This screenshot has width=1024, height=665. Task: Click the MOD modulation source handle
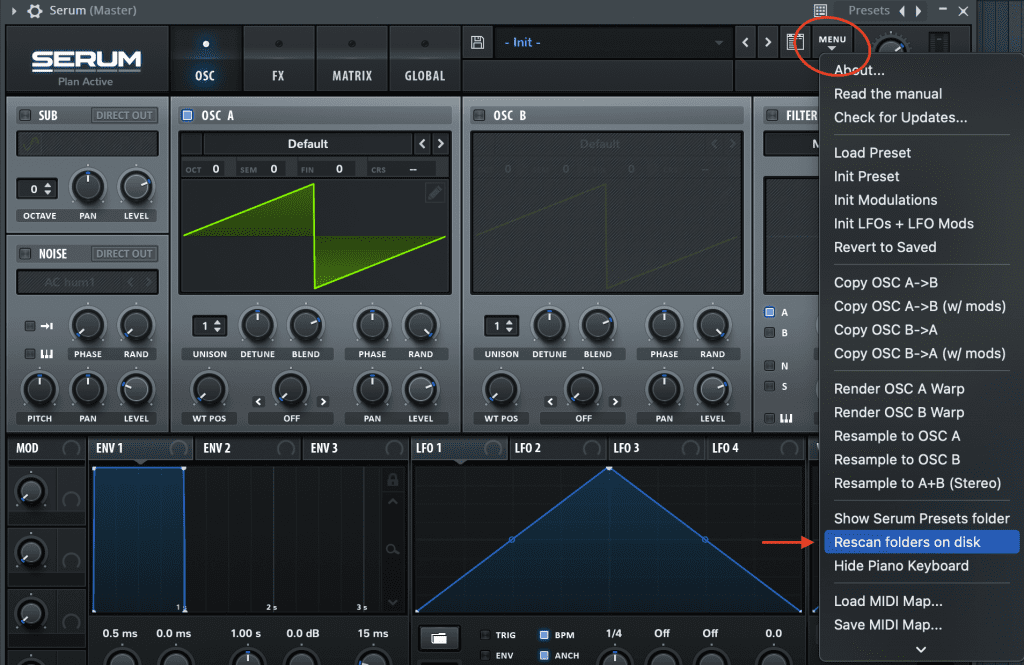(71, 448)
